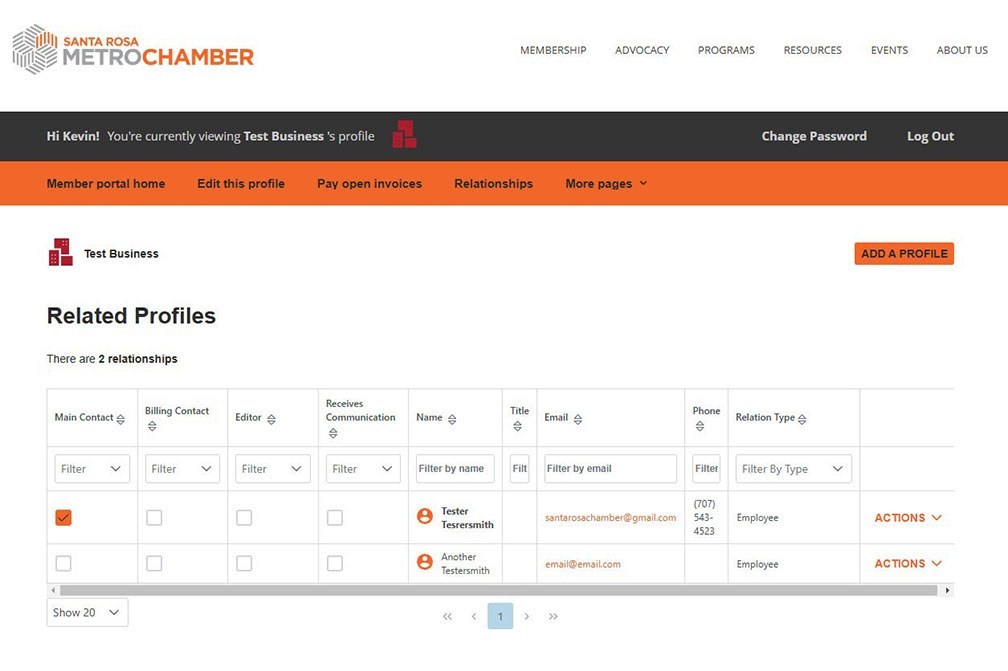Screen dimensions: 1008x671
Task: Open the Relationships page
Action: (x=494, y=184)
